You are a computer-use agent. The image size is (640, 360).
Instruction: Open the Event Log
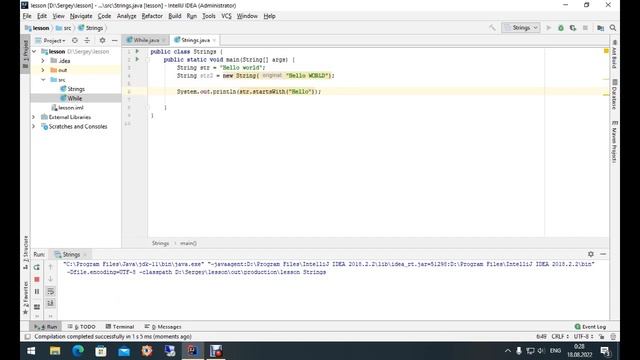590,327
